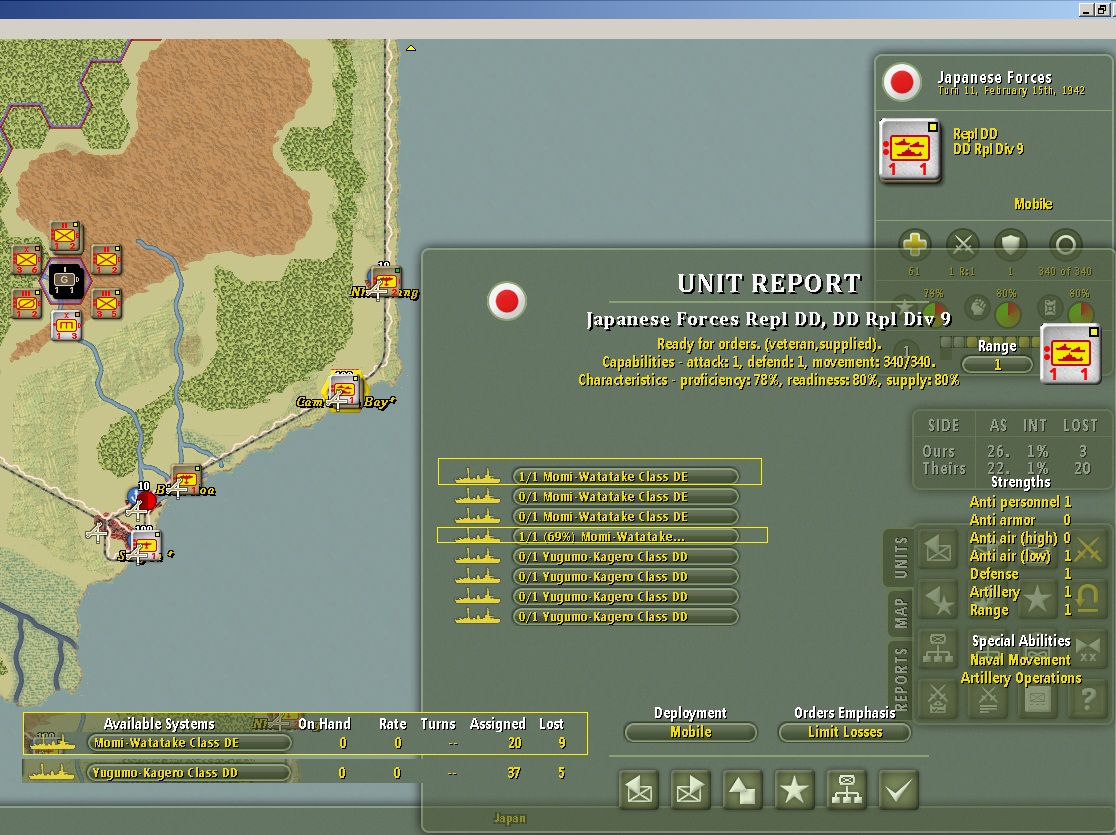
Task: Click the supply icon beside the 80% pie chart
Action: point(1050,309)
